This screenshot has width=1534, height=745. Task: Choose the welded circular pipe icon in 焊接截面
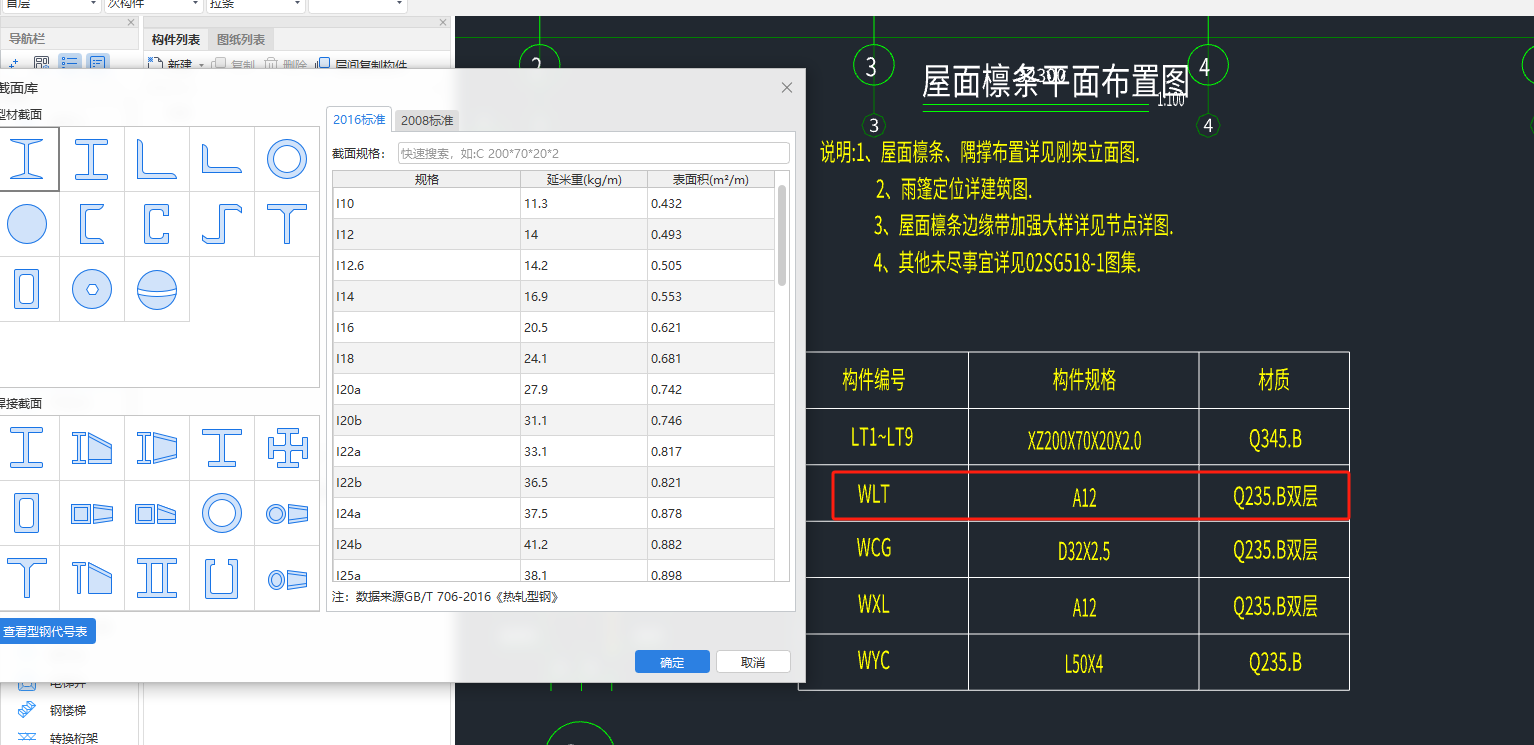coord(222,513)
